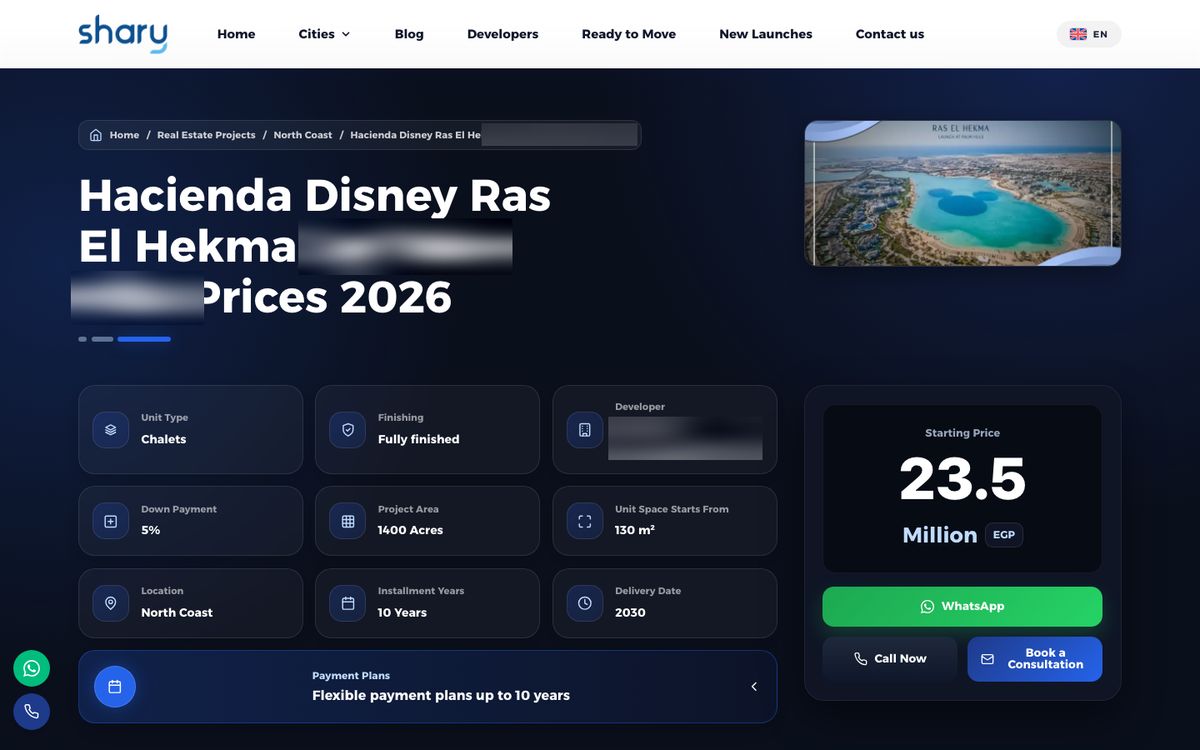The image size is (1200, 750).
Task: Click the Call Now button
Action: [x=890, y=659]
